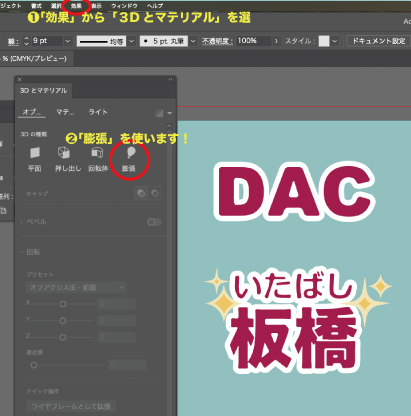Click the second キャップ cap icon
The width and height of the screenshot is (411, 416).
click(155, 193)
